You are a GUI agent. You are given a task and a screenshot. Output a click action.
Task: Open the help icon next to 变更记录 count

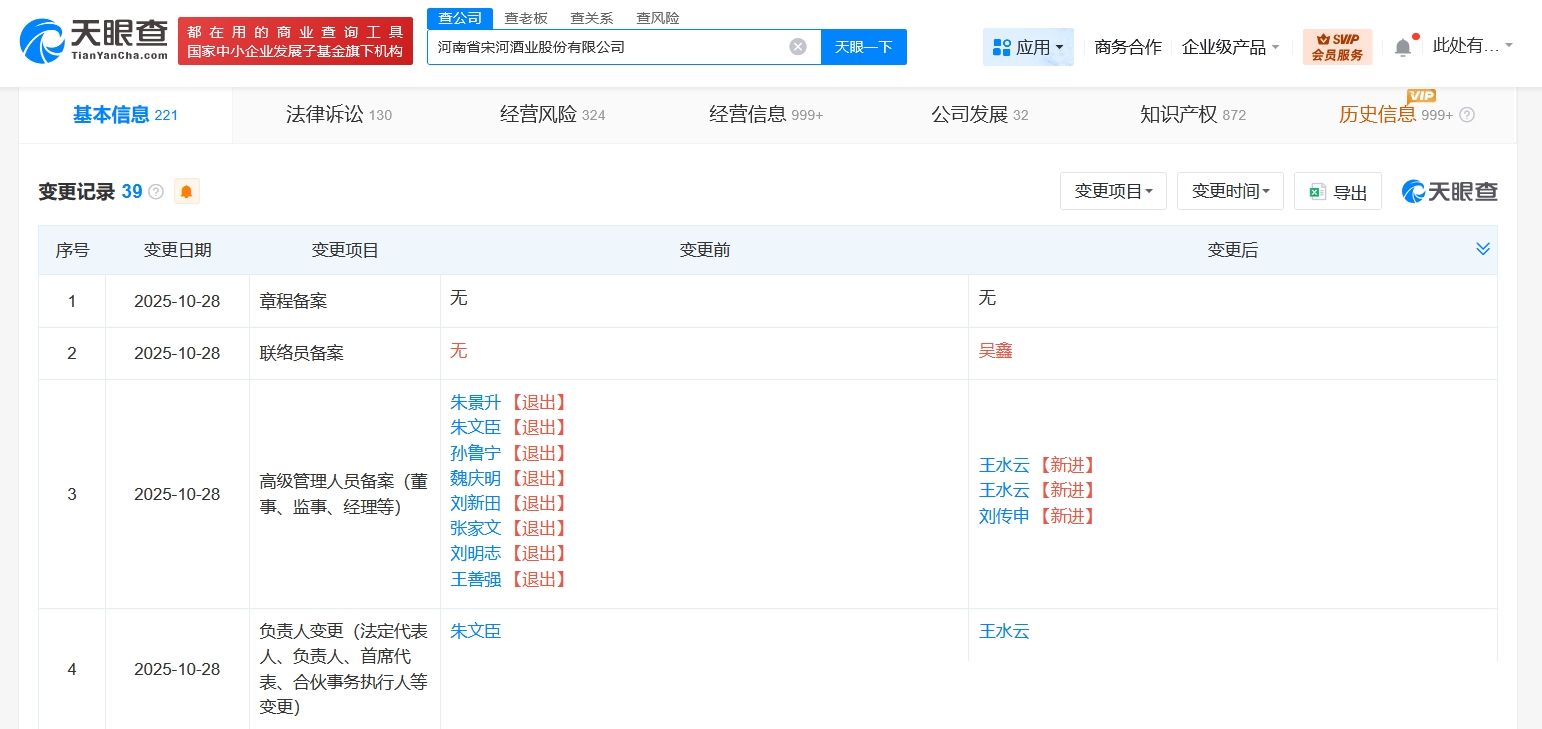(x=155, y=192)
